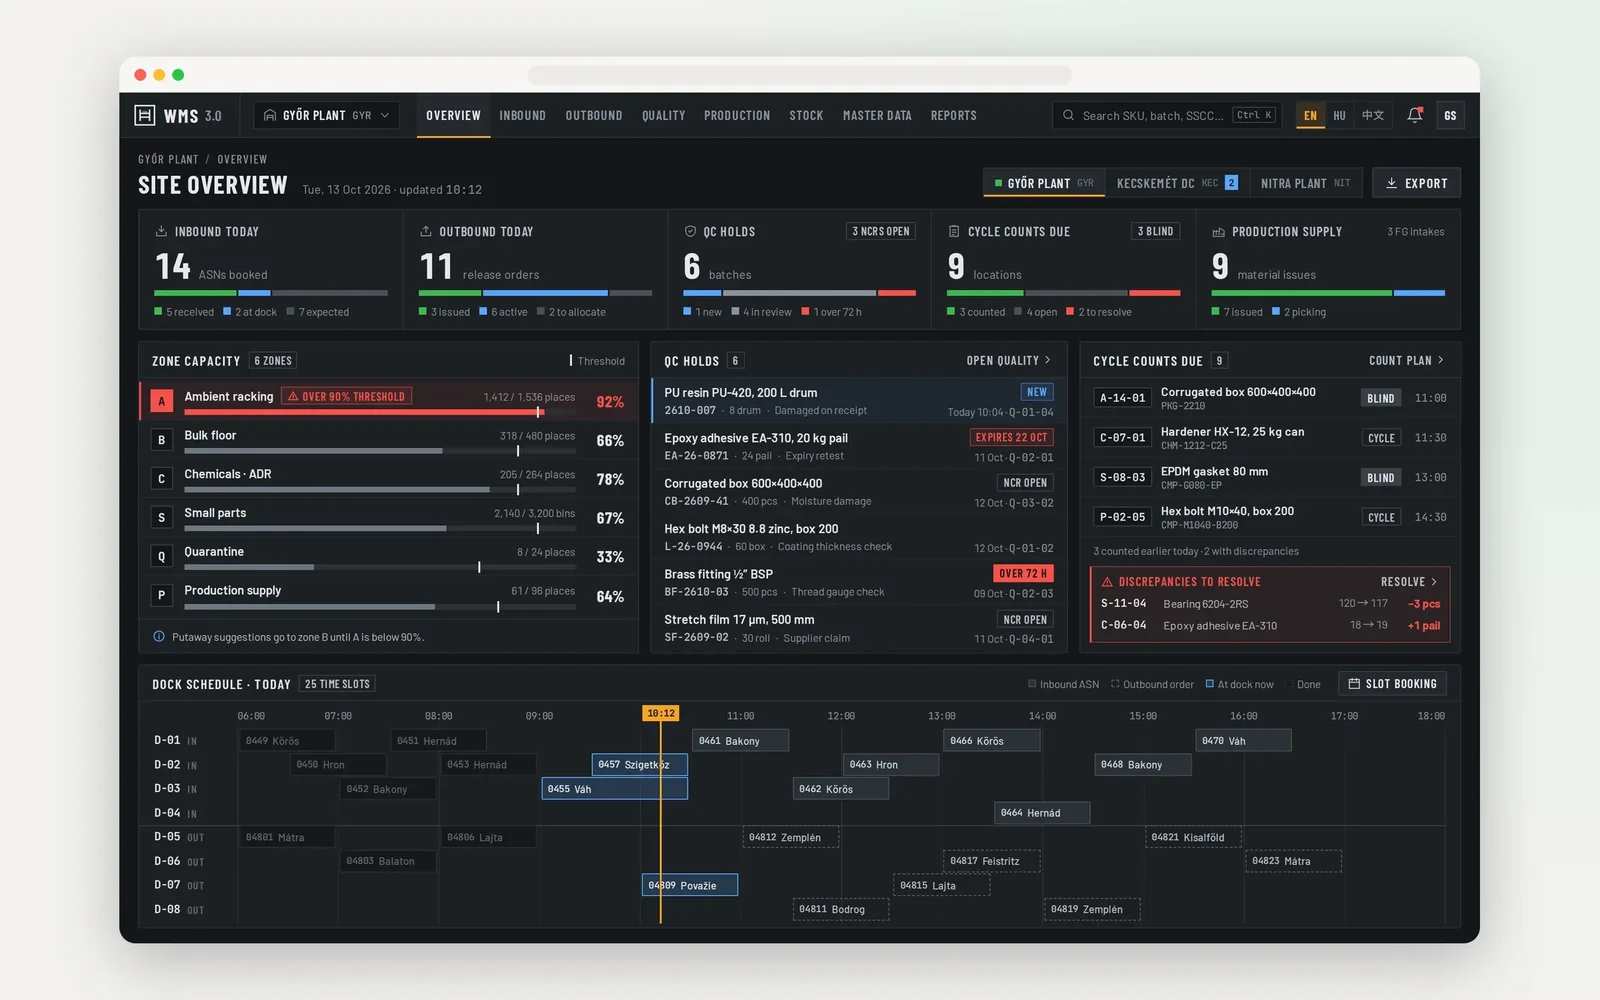Image resolution: width=1600 pixels, height=1000 pixels.
Task: Click the zone P badge for Production supply
Action: 161,595
